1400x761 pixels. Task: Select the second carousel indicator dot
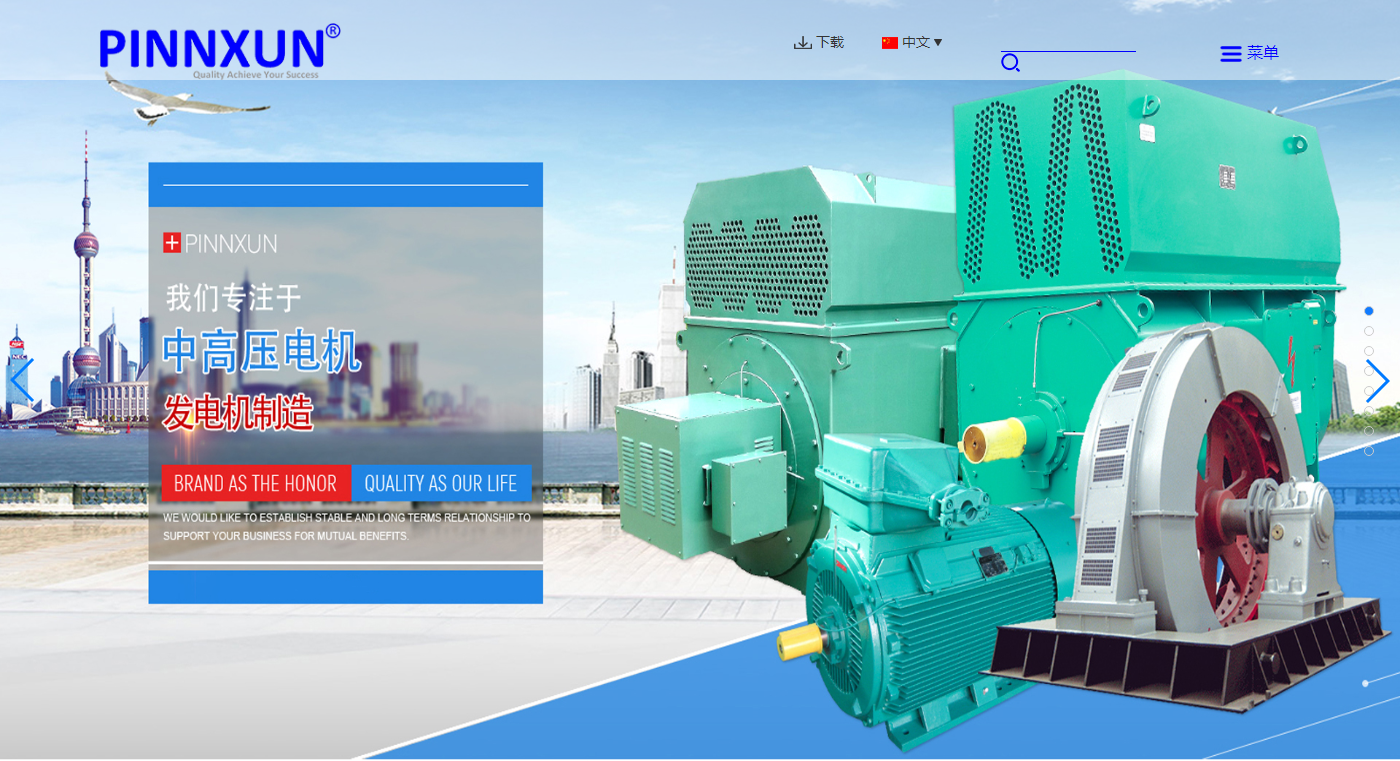tap(1369, 331)
